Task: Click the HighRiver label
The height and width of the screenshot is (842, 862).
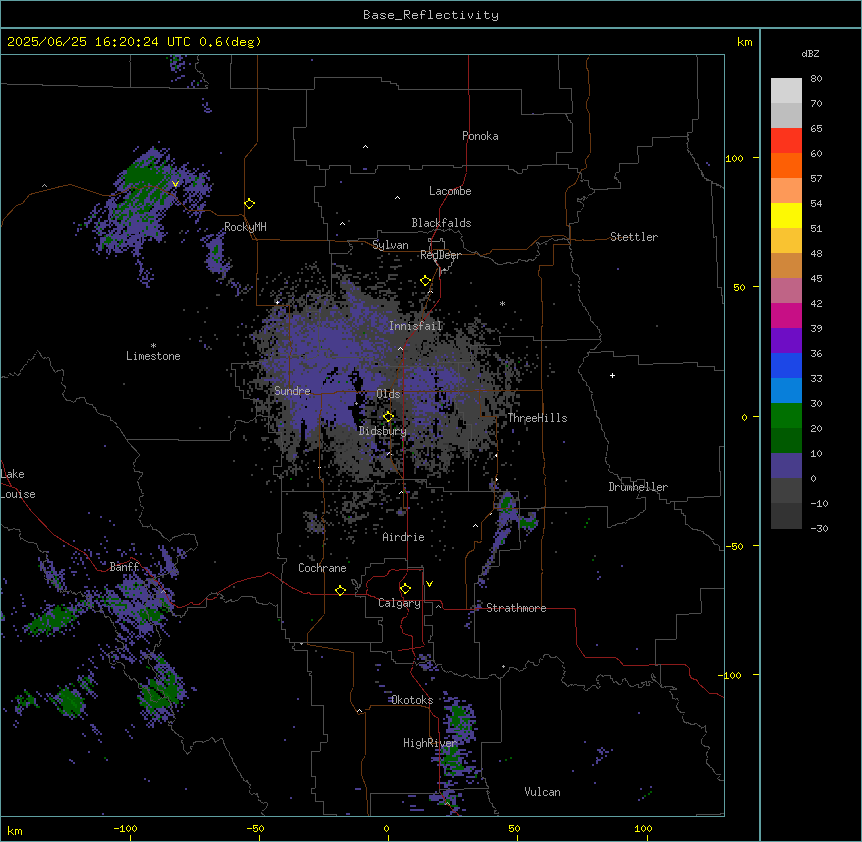Action: [430, 743]
